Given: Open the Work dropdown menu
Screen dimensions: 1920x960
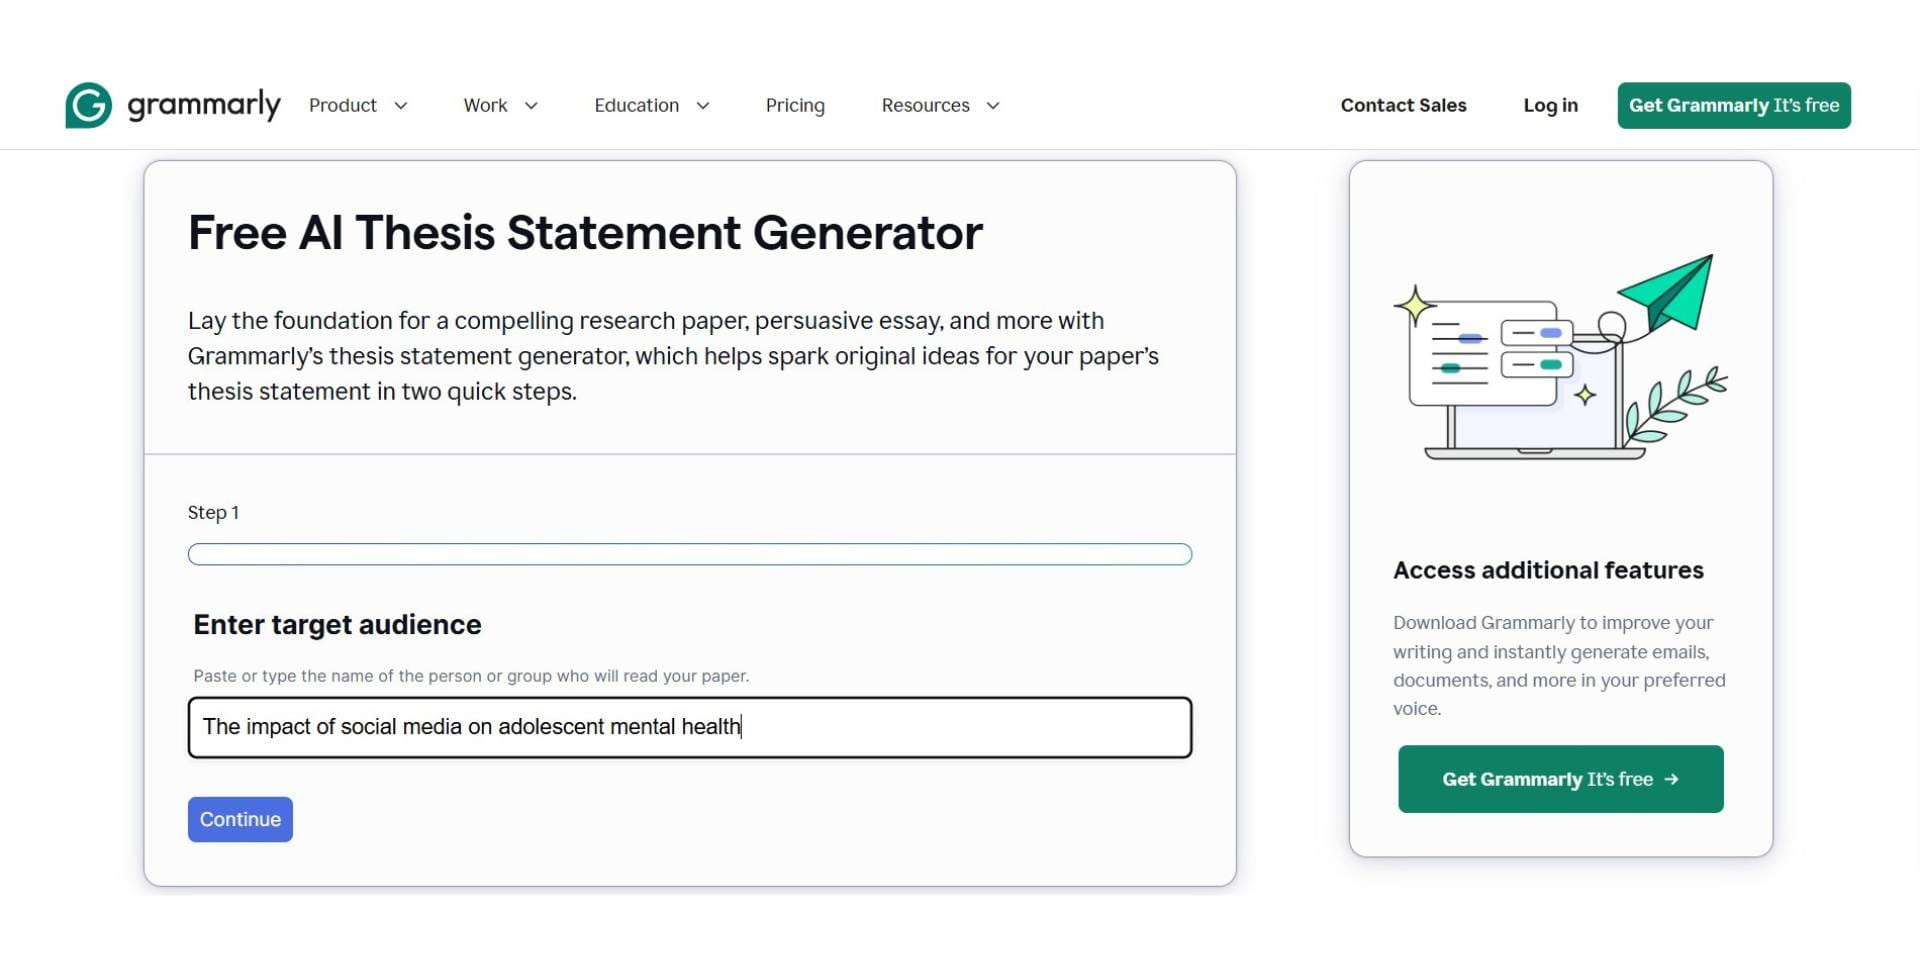Looking at the screenshot, I should point(499,105).
